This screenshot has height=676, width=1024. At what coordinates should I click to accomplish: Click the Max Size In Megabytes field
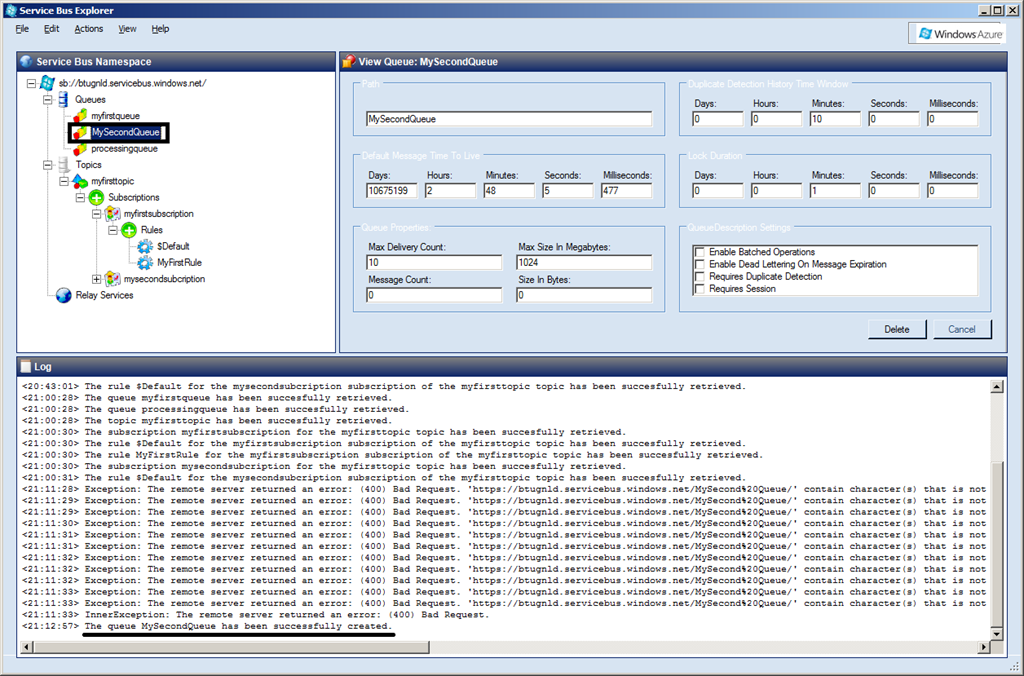click(584, 263)
